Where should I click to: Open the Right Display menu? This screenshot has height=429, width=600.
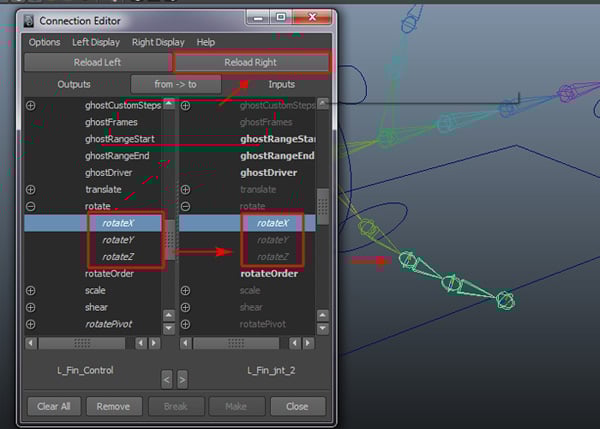[x=158, y=42]
